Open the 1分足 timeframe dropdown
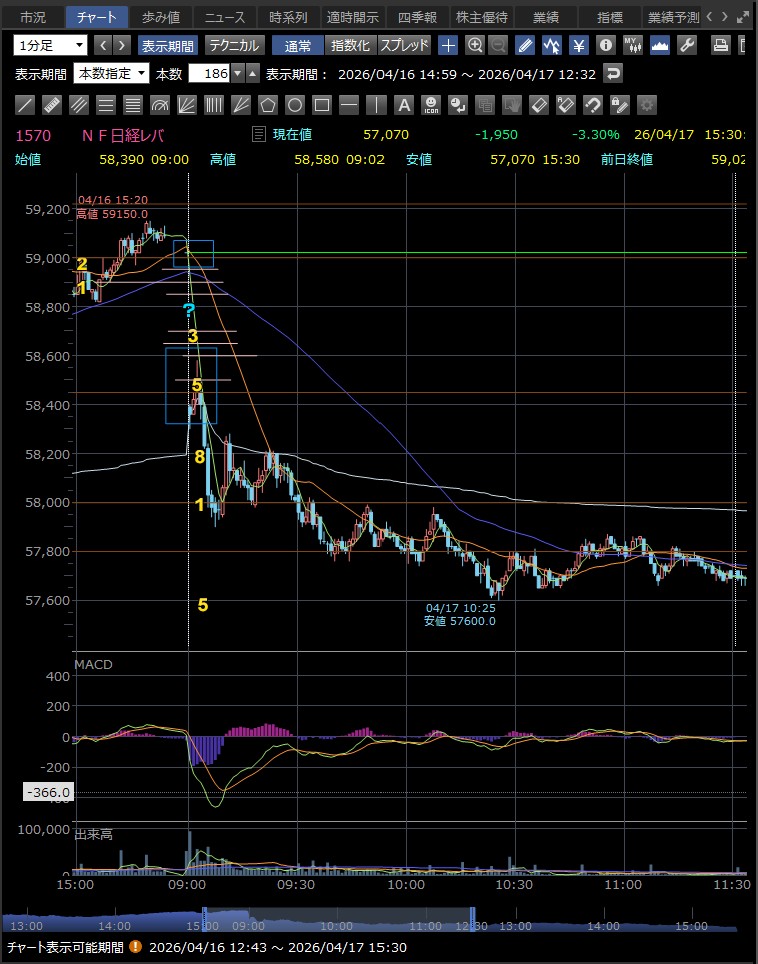 [x=51, y=45]
